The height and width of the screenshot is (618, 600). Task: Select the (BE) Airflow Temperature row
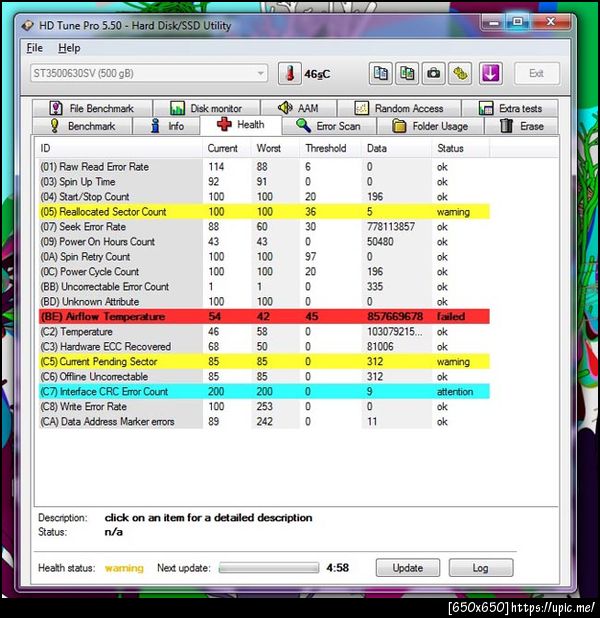click(x=264, y=316)
